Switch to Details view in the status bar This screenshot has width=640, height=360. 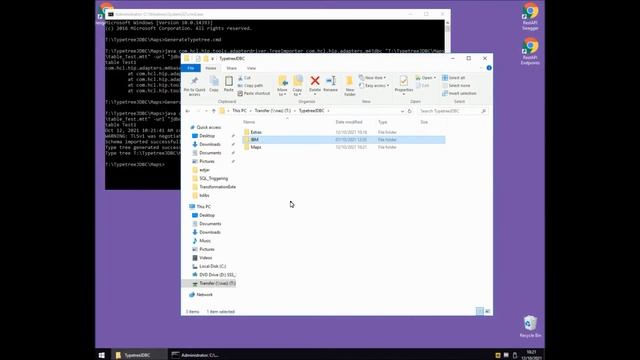click(x=480, y=311)
